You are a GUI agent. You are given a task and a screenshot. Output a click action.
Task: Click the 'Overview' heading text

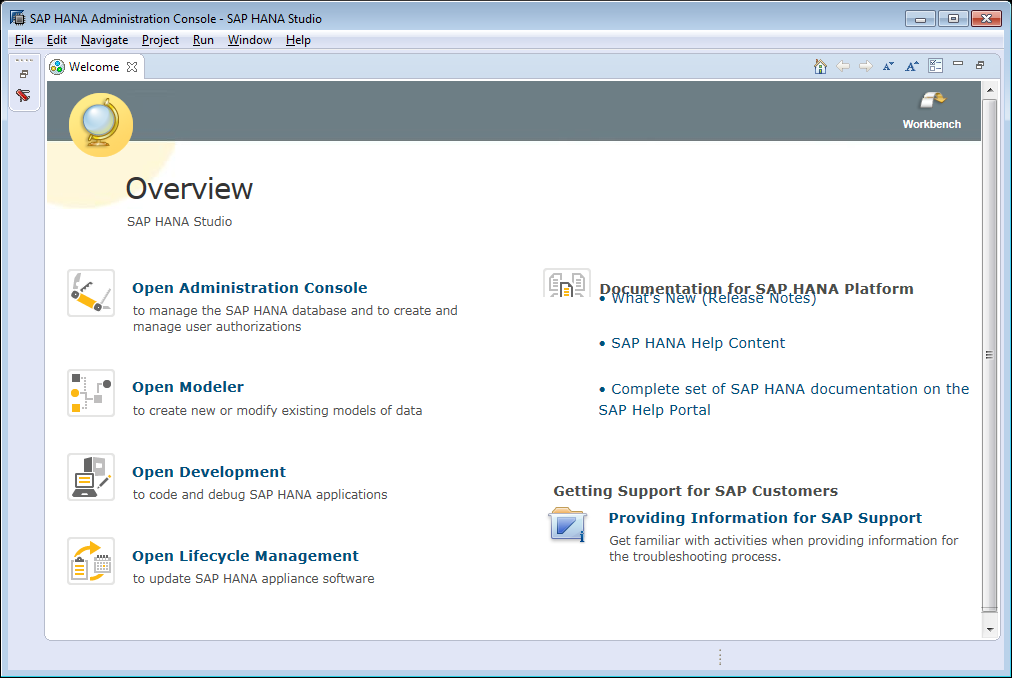pyautogui.click(x=189, y=189)
